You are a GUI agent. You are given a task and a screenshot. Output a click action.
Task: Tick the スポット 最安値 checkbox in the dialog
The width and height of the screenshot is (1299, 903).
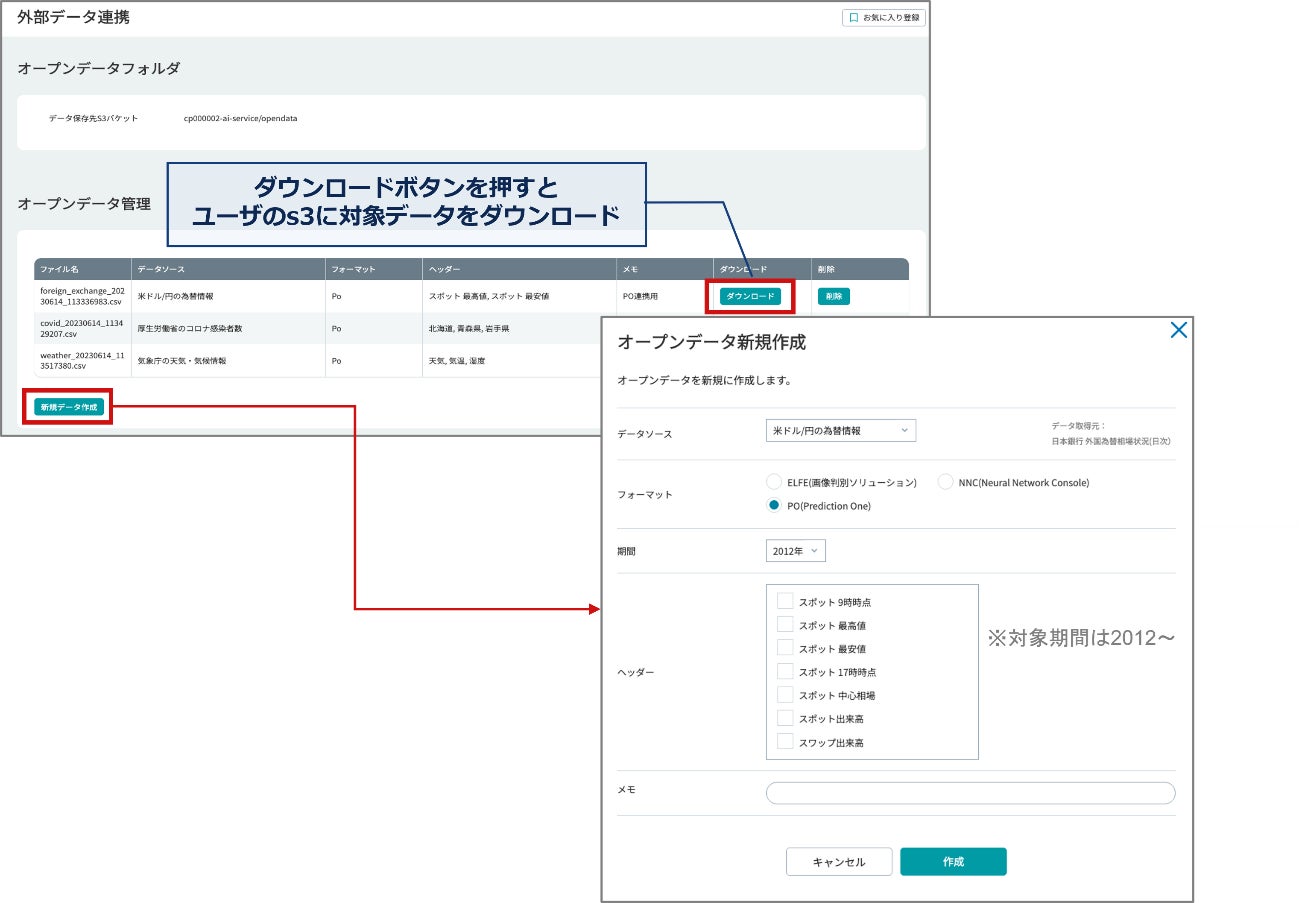(785, 648)
